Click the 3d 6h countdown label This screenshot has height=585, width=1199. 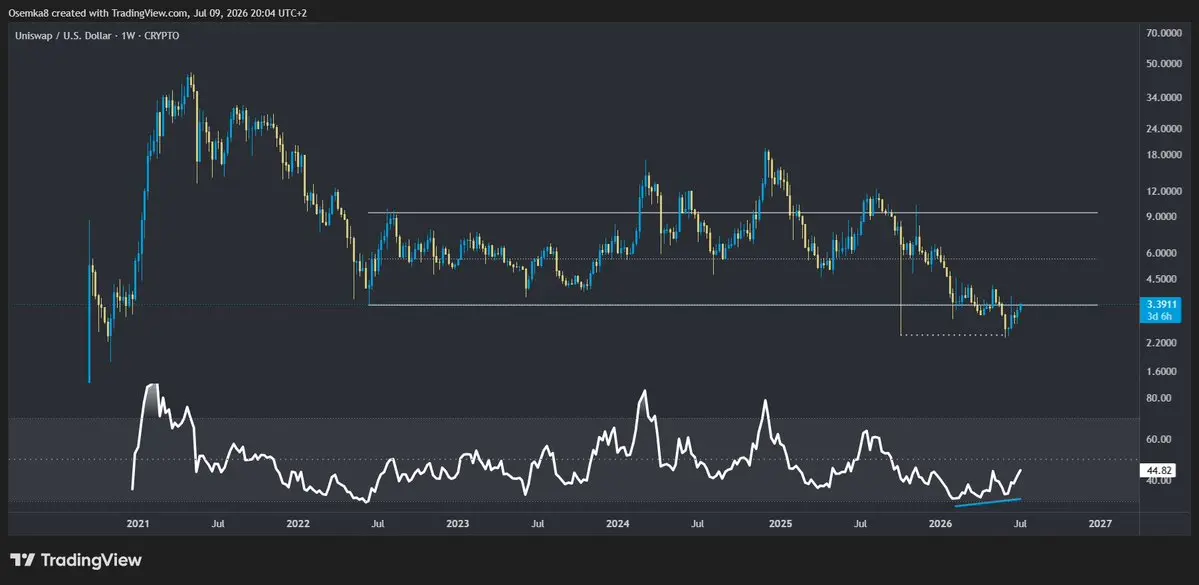tap(1159, 316)
